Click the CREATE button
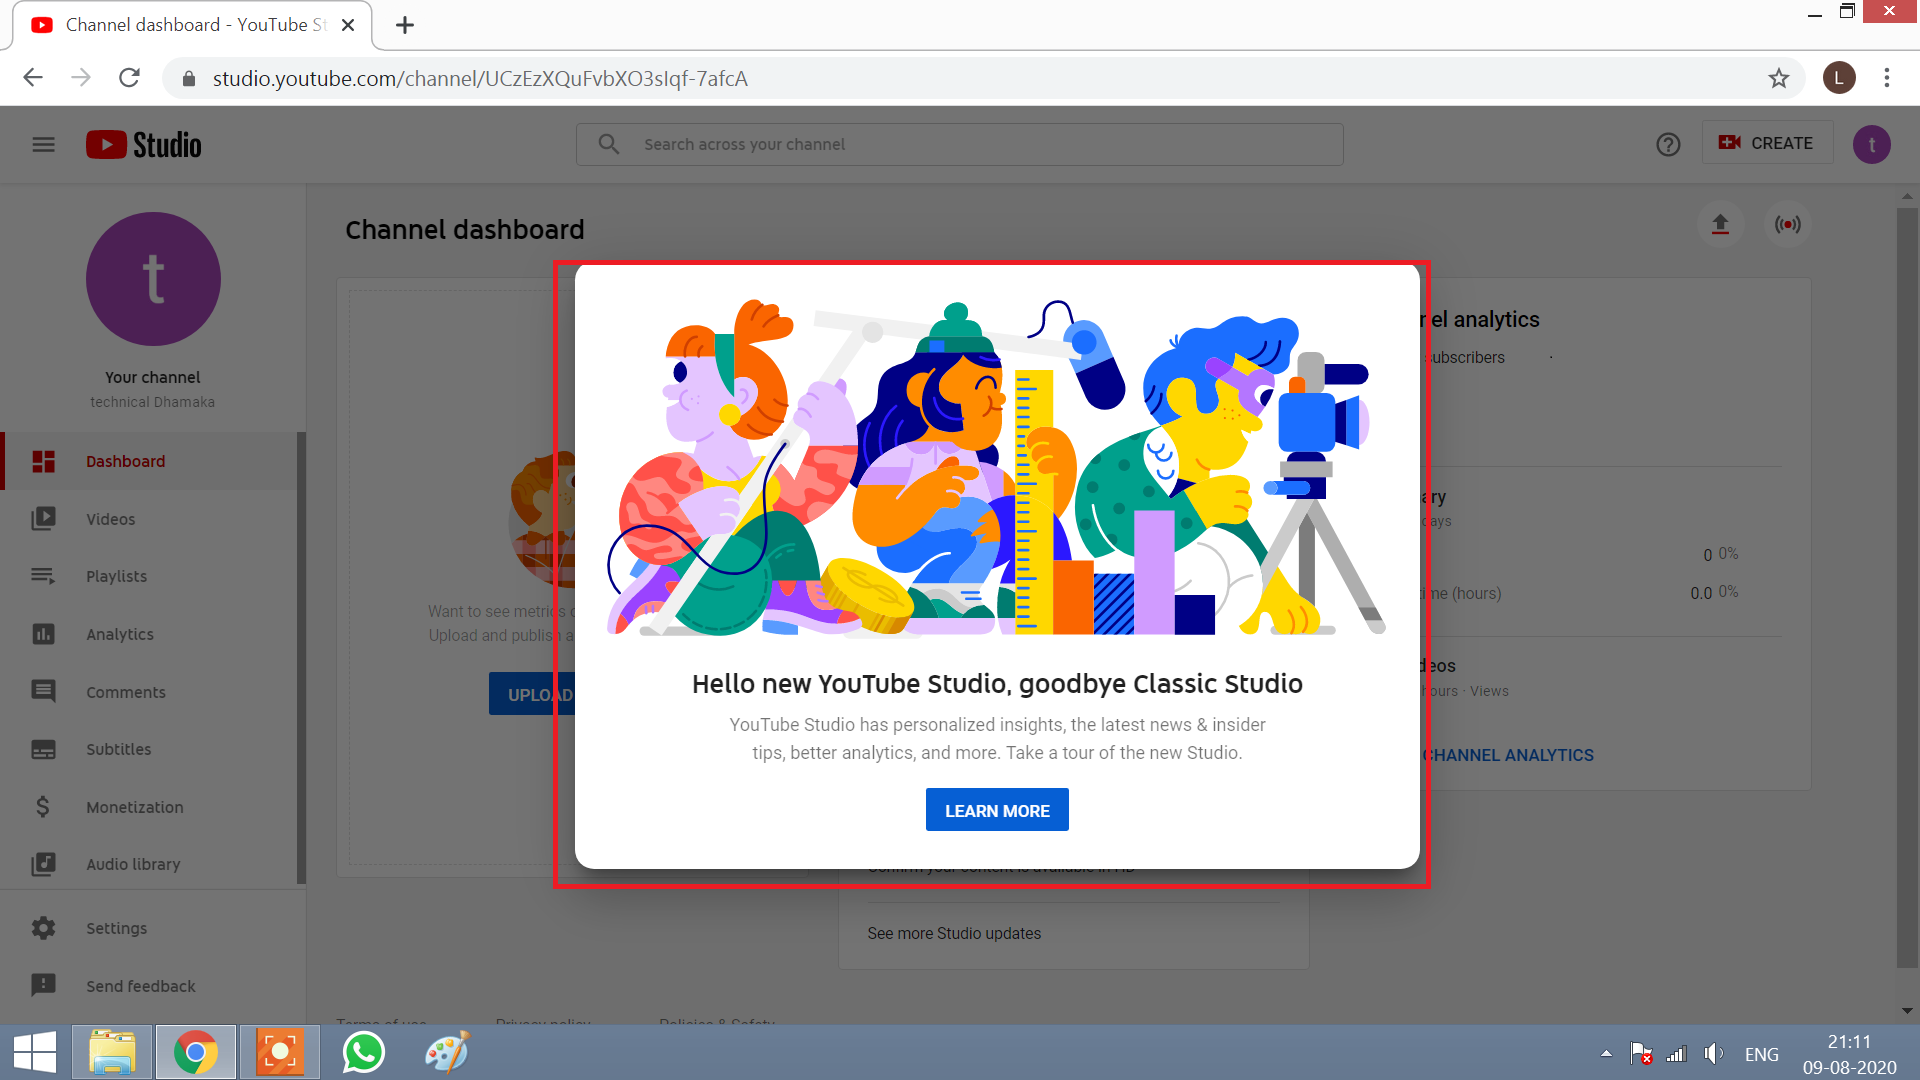The height and width of the screenshot is (1080, 1920). (x=1767, y=143)
